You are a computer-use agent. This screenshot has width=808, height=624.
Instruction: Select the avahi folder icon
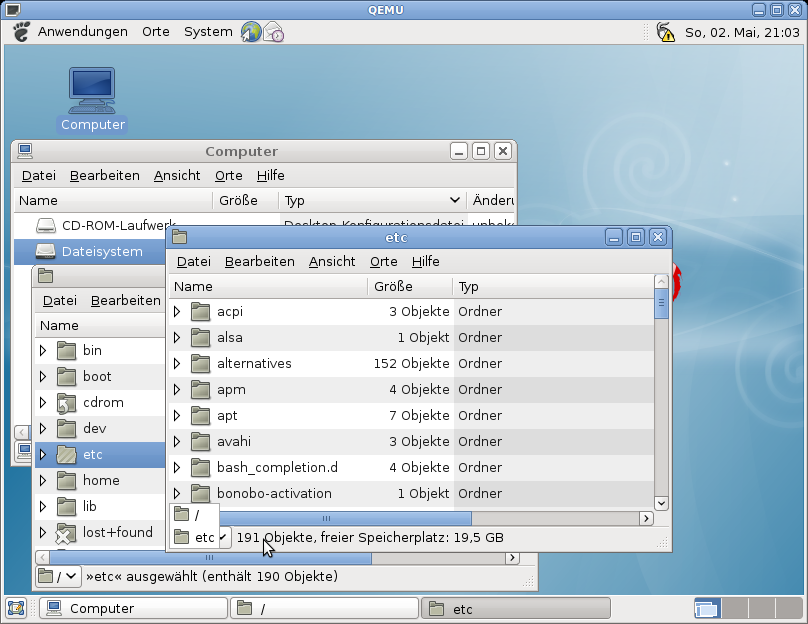click(x=200, y=442)
